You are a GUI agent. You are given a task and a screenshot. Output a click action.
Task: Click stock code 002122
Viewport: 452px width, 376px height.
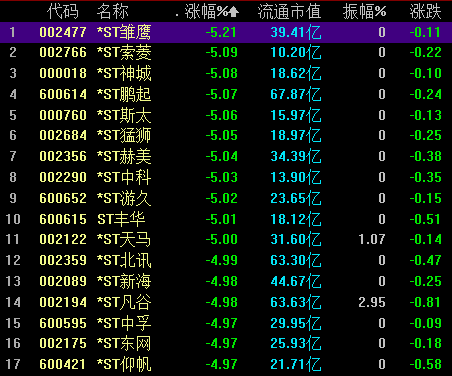click(63, 239)
